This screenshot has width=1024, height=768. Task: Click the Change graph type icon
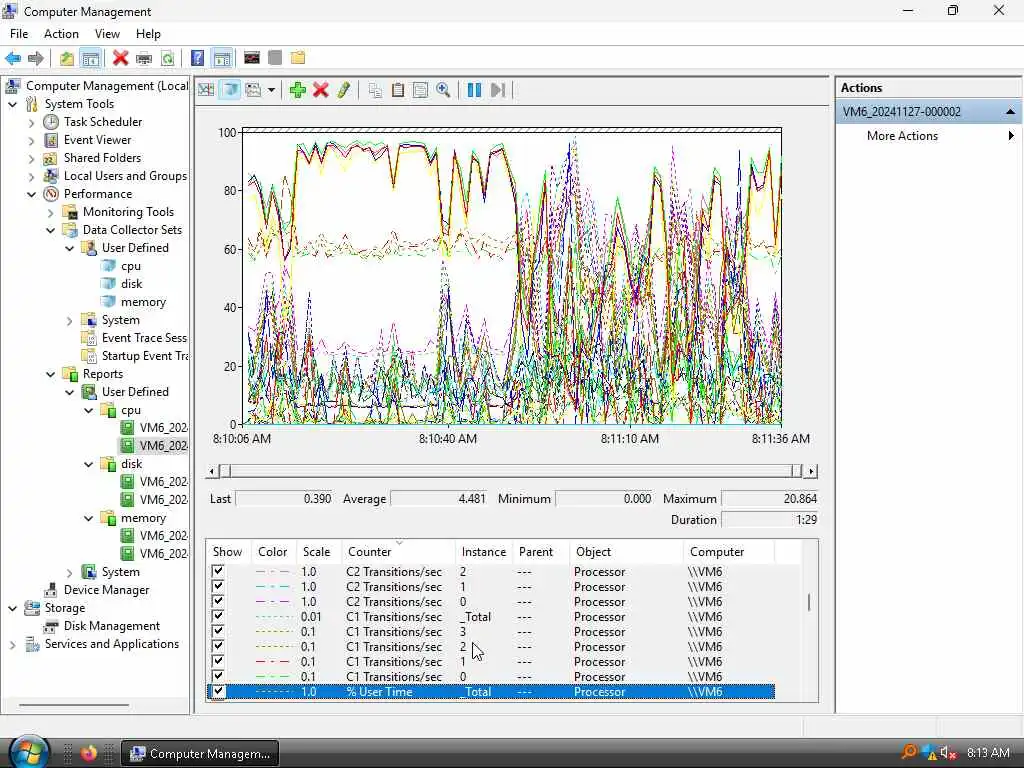[x=253, y=89]
